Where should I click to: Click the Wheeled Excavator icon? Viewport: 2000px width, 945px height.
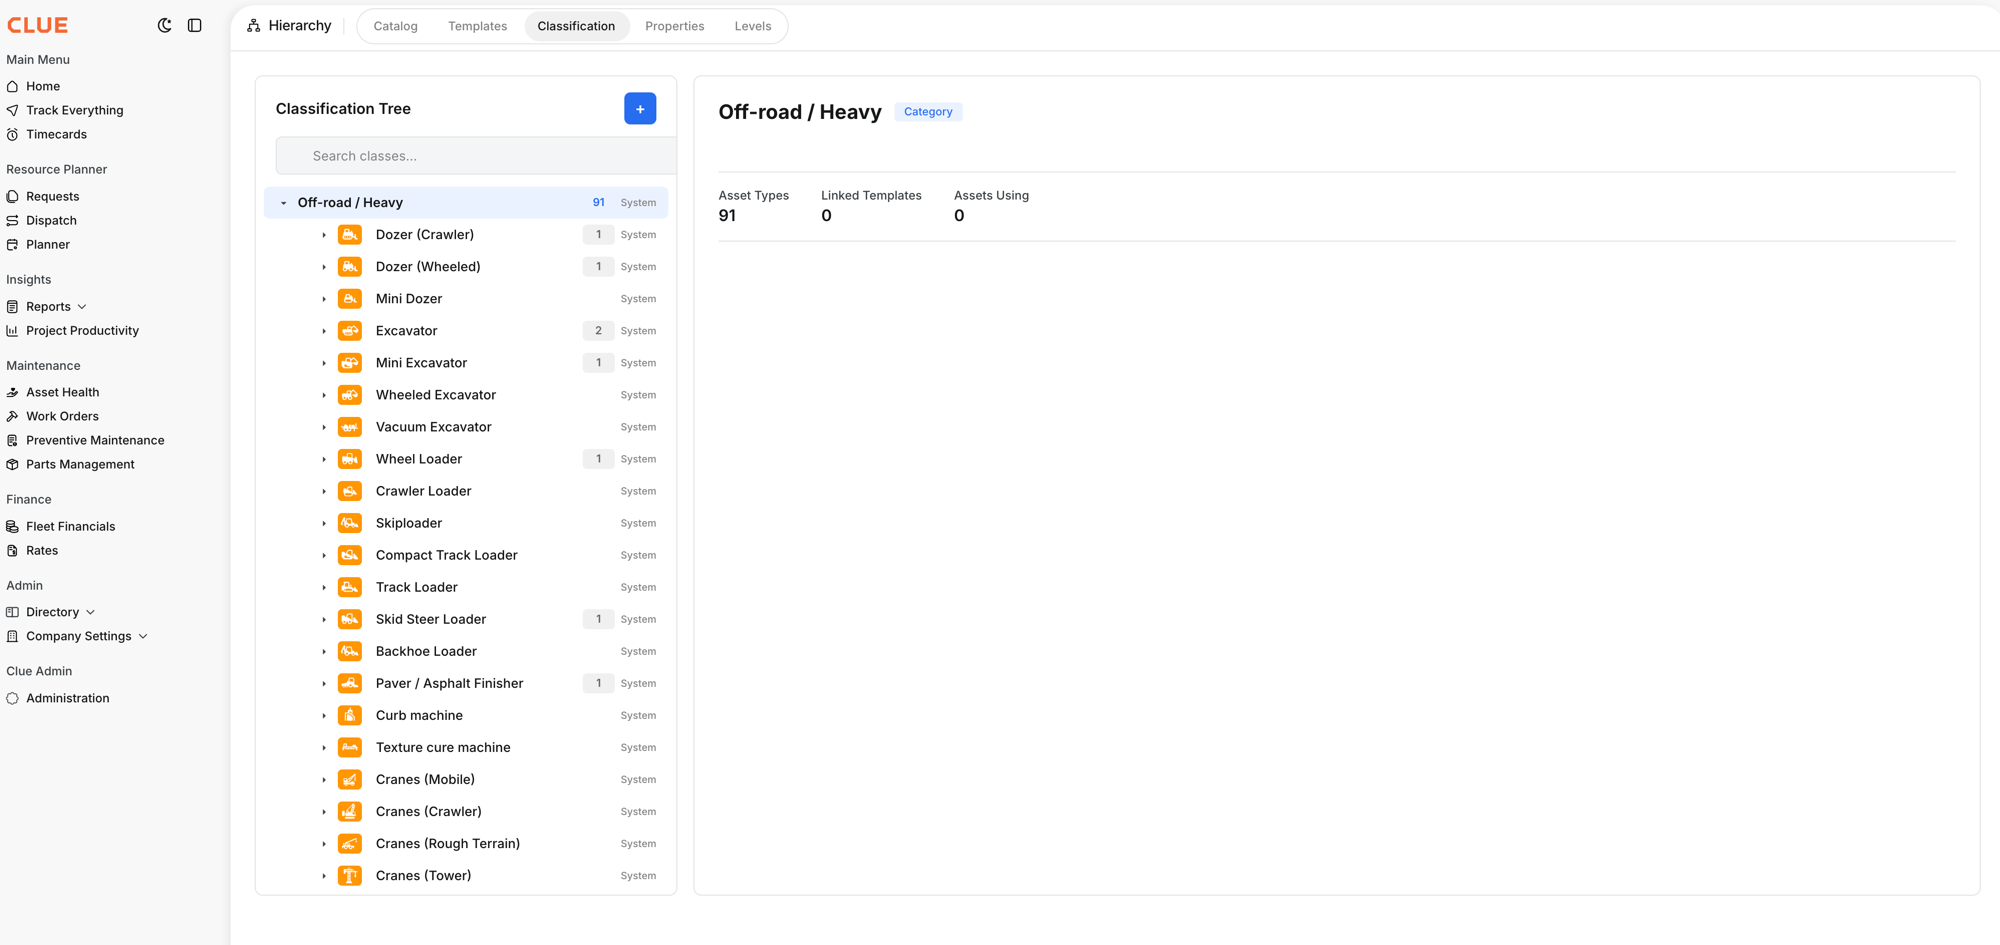coord(350,394)
